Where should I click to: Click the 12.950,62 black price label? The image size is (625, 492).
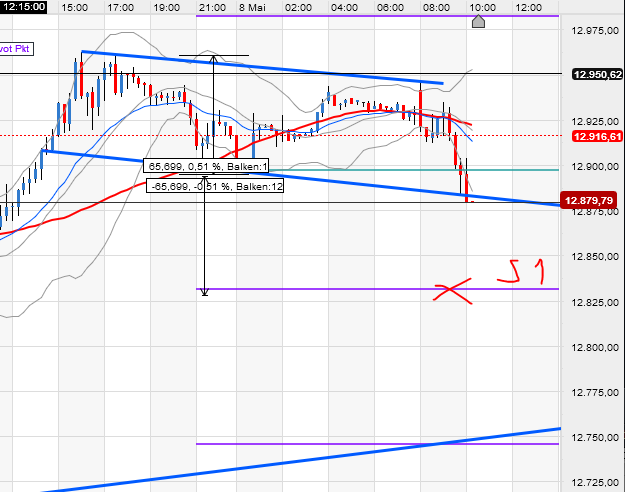597,75
